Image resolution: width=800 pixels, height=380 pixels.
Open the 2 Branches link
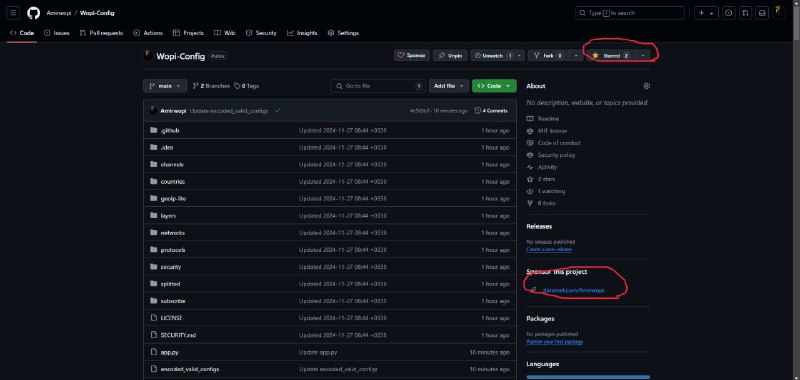click(211, 86)
